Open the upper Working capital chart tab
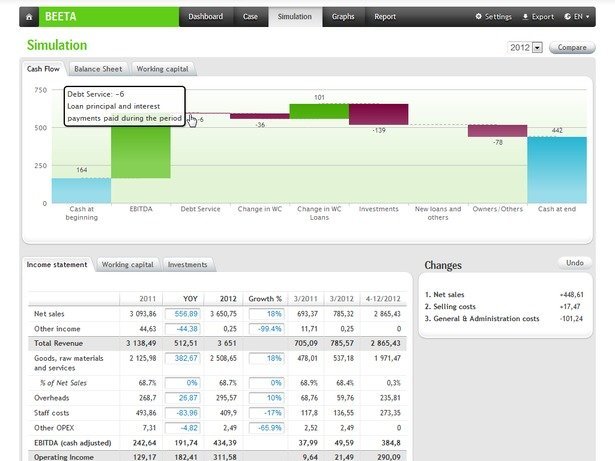 pyautogui.click(x=162, y=69)
